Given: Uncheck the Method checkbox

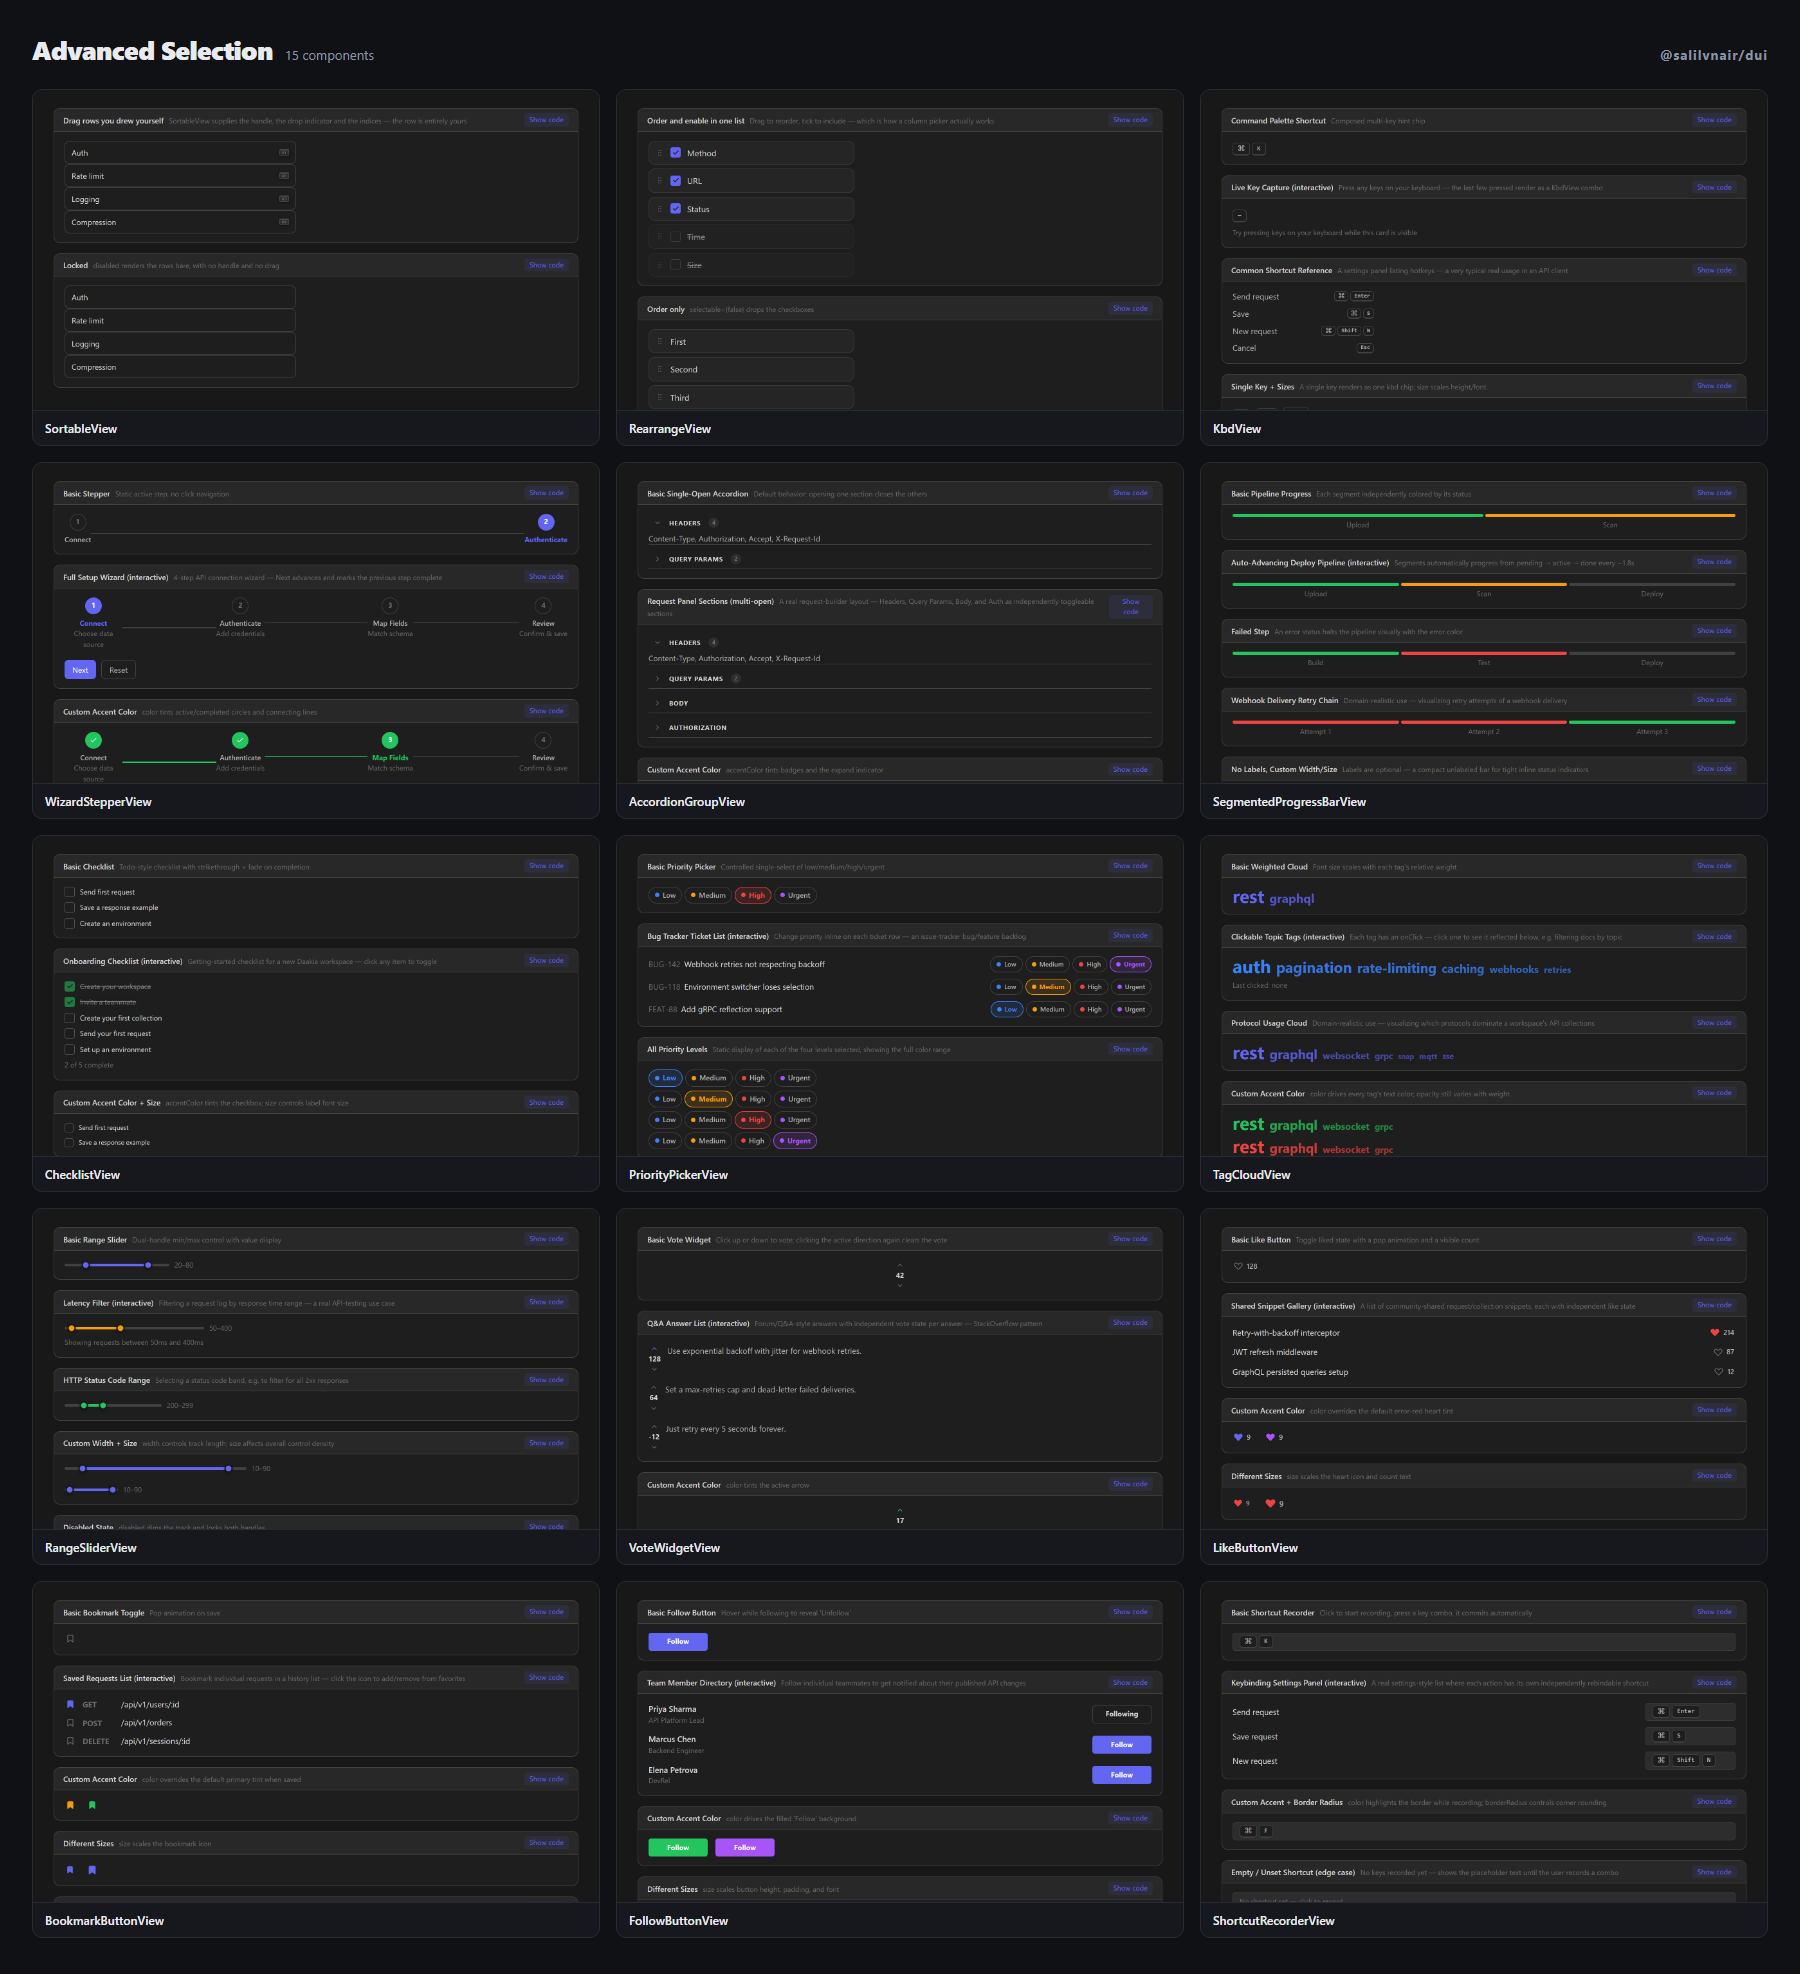Looking at the screenshot, I should pyautogui.click(x=676, y=153).
